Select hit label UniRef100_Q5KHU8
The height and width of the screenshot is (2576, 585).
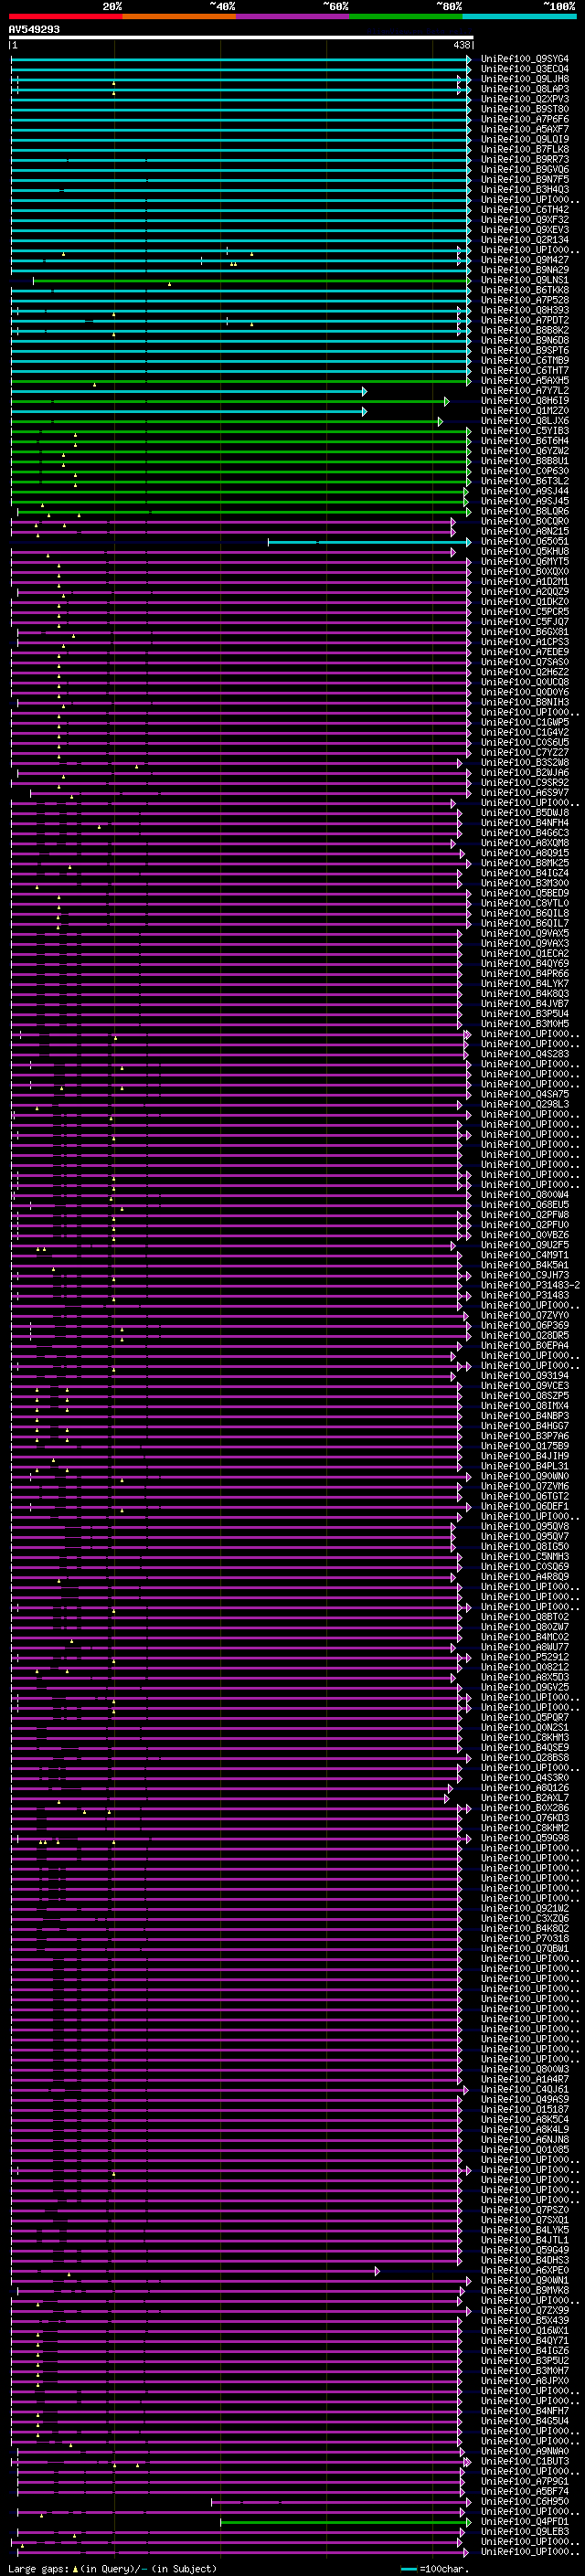[524, 551]
